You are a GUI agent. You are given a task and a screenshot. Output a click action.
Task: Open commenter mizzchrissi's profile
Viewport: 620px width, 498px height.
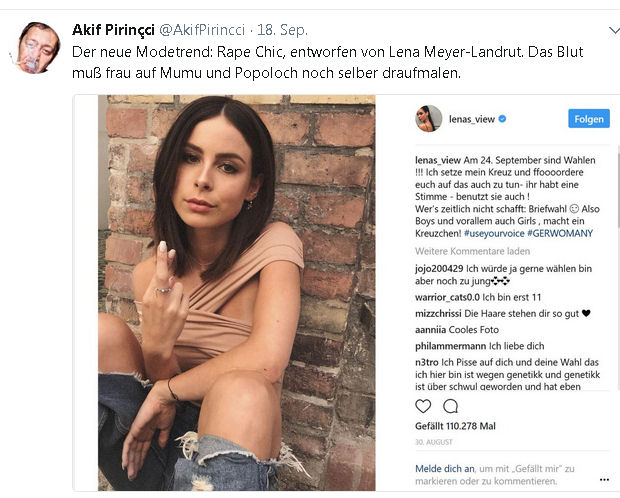pyautogui.click(x=438, y=314)
